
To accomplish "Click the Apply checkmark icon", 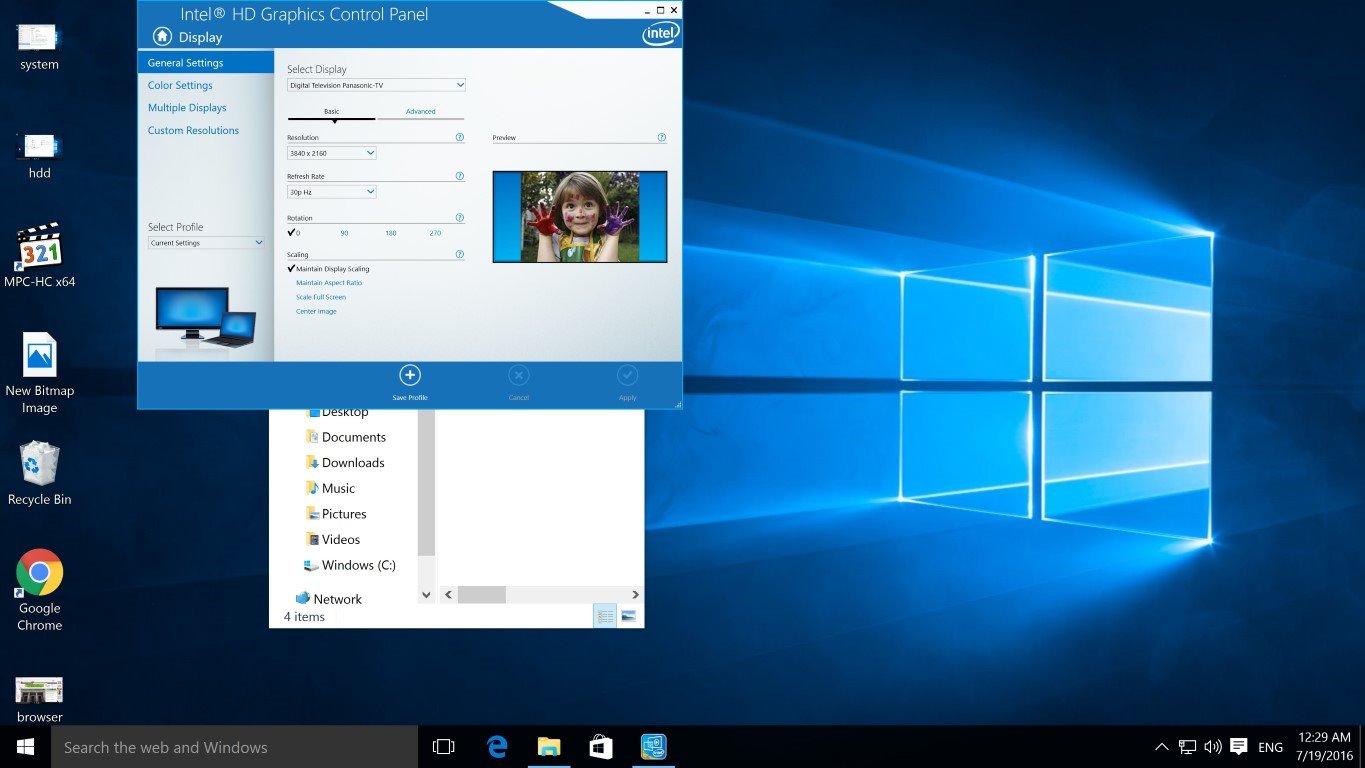I will (627, 375).
